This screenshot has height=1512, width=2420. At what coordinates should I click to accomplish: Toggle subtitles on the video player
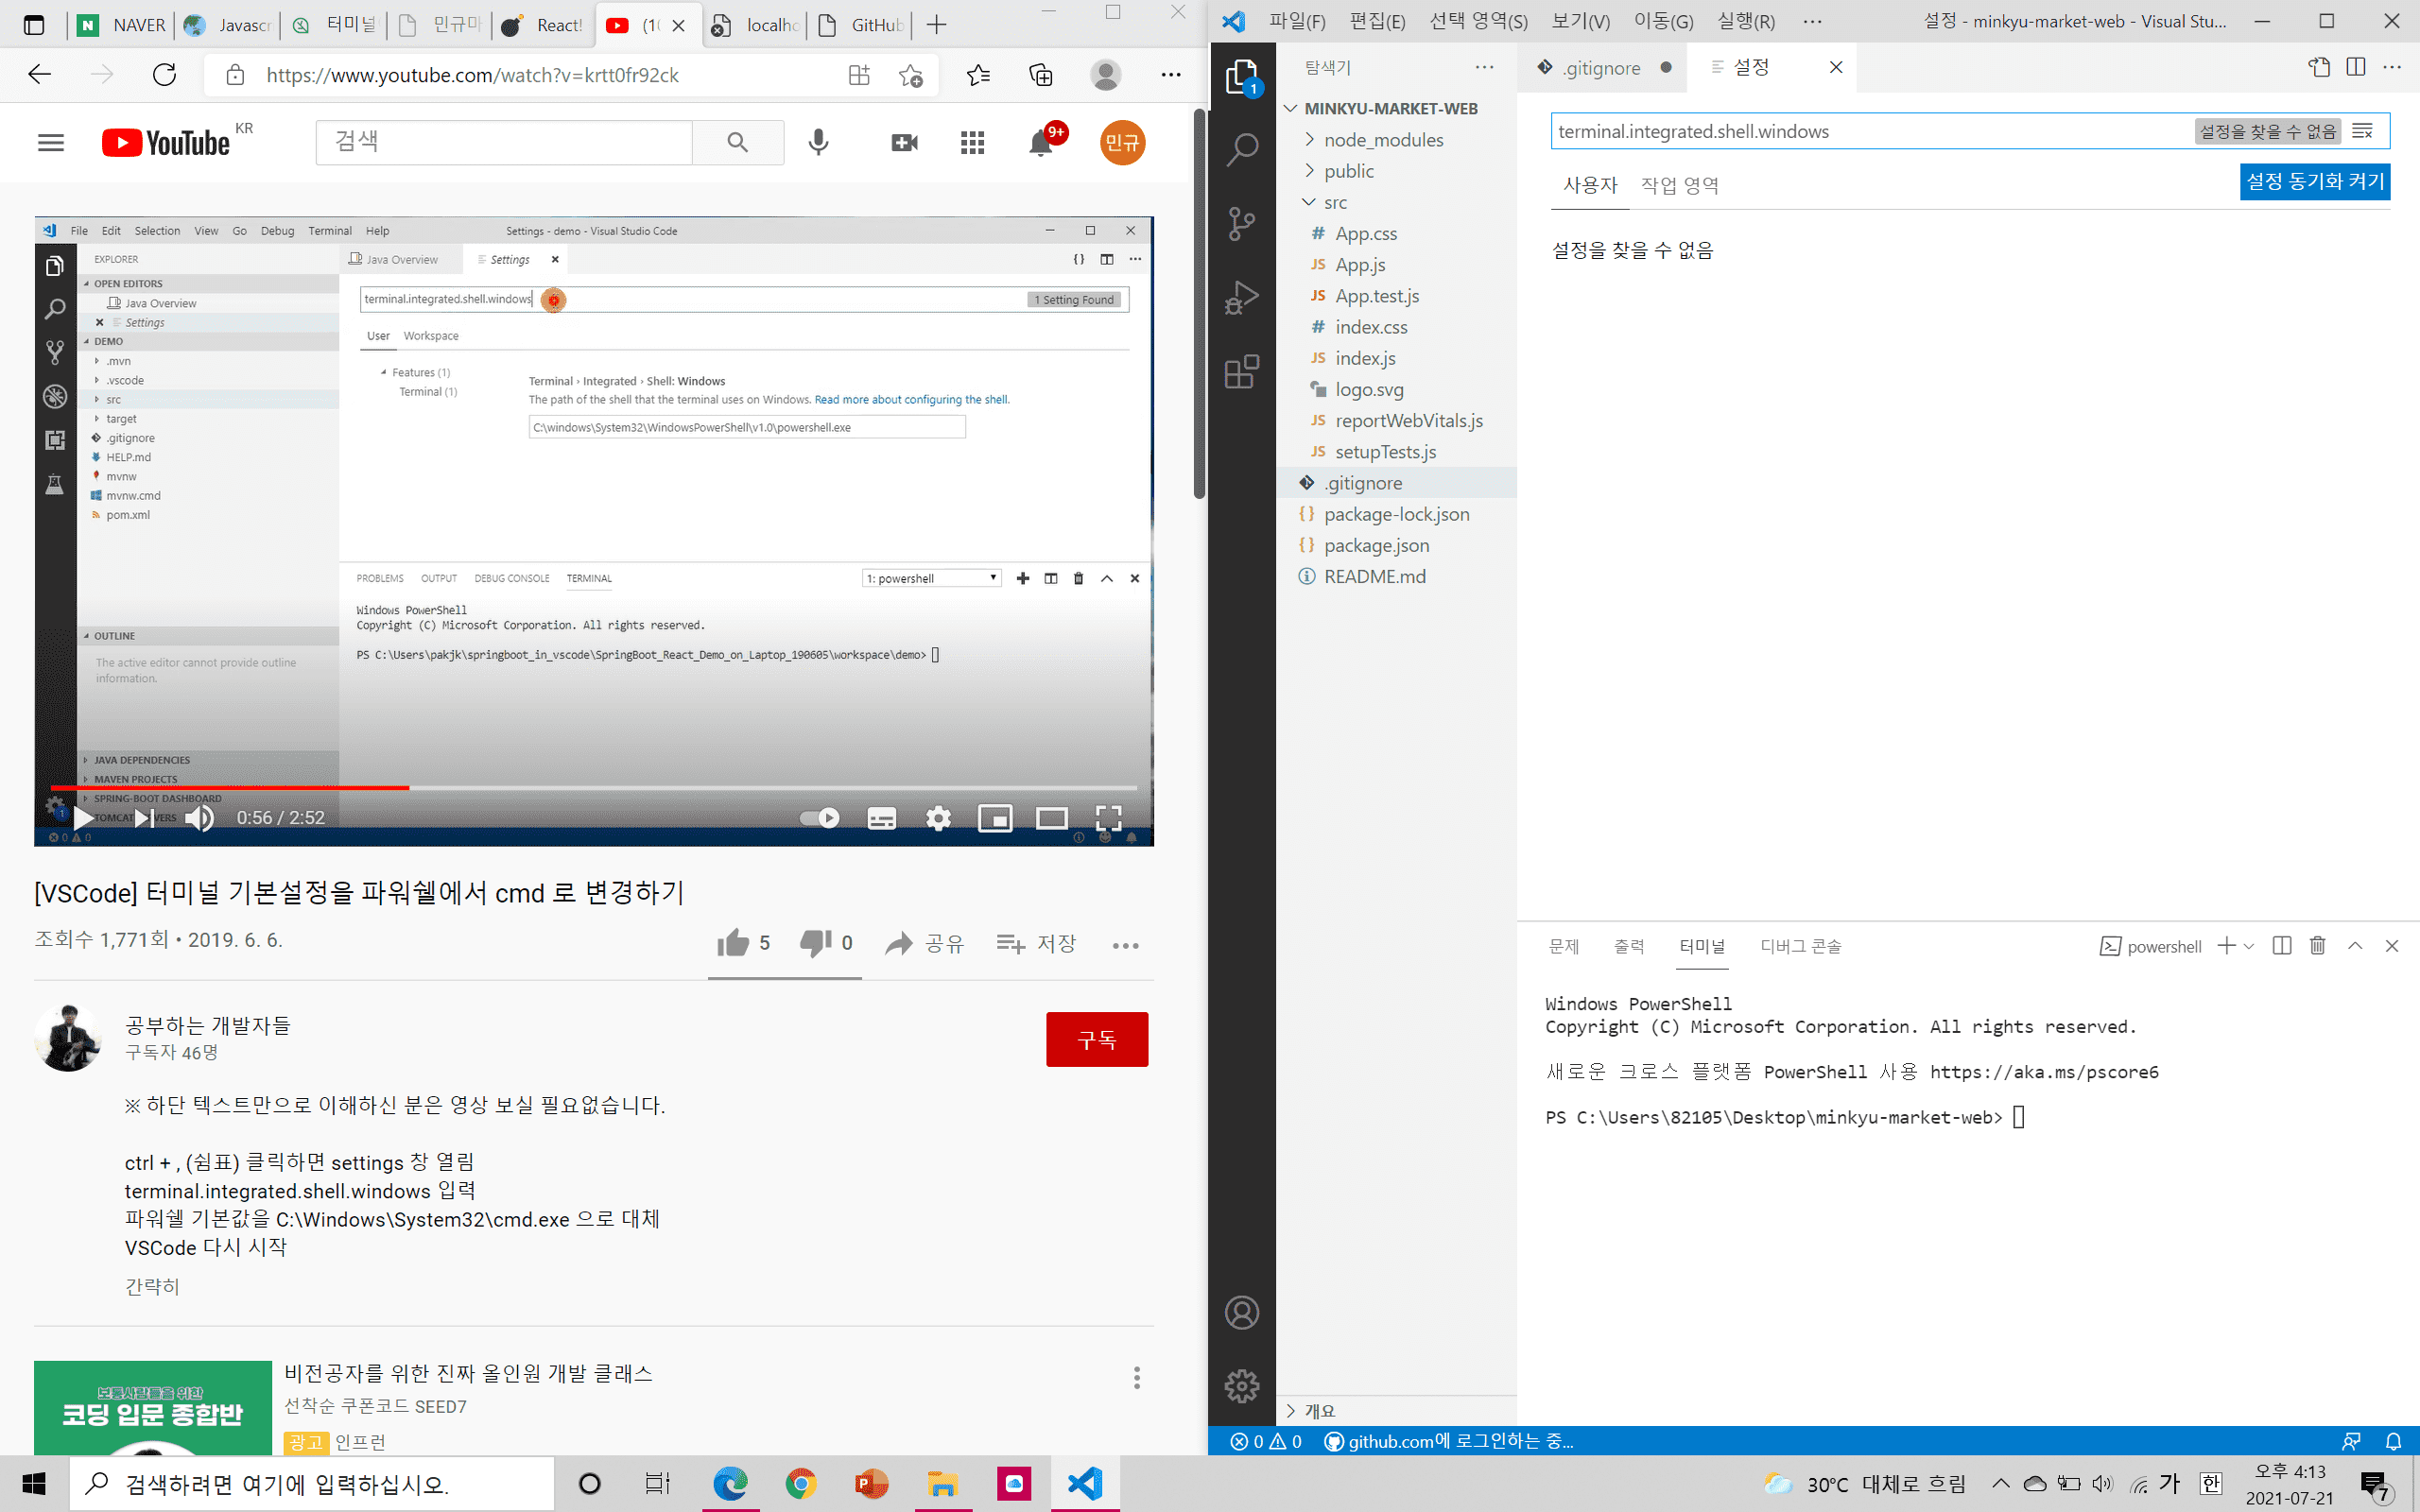(x=881, y=819)
